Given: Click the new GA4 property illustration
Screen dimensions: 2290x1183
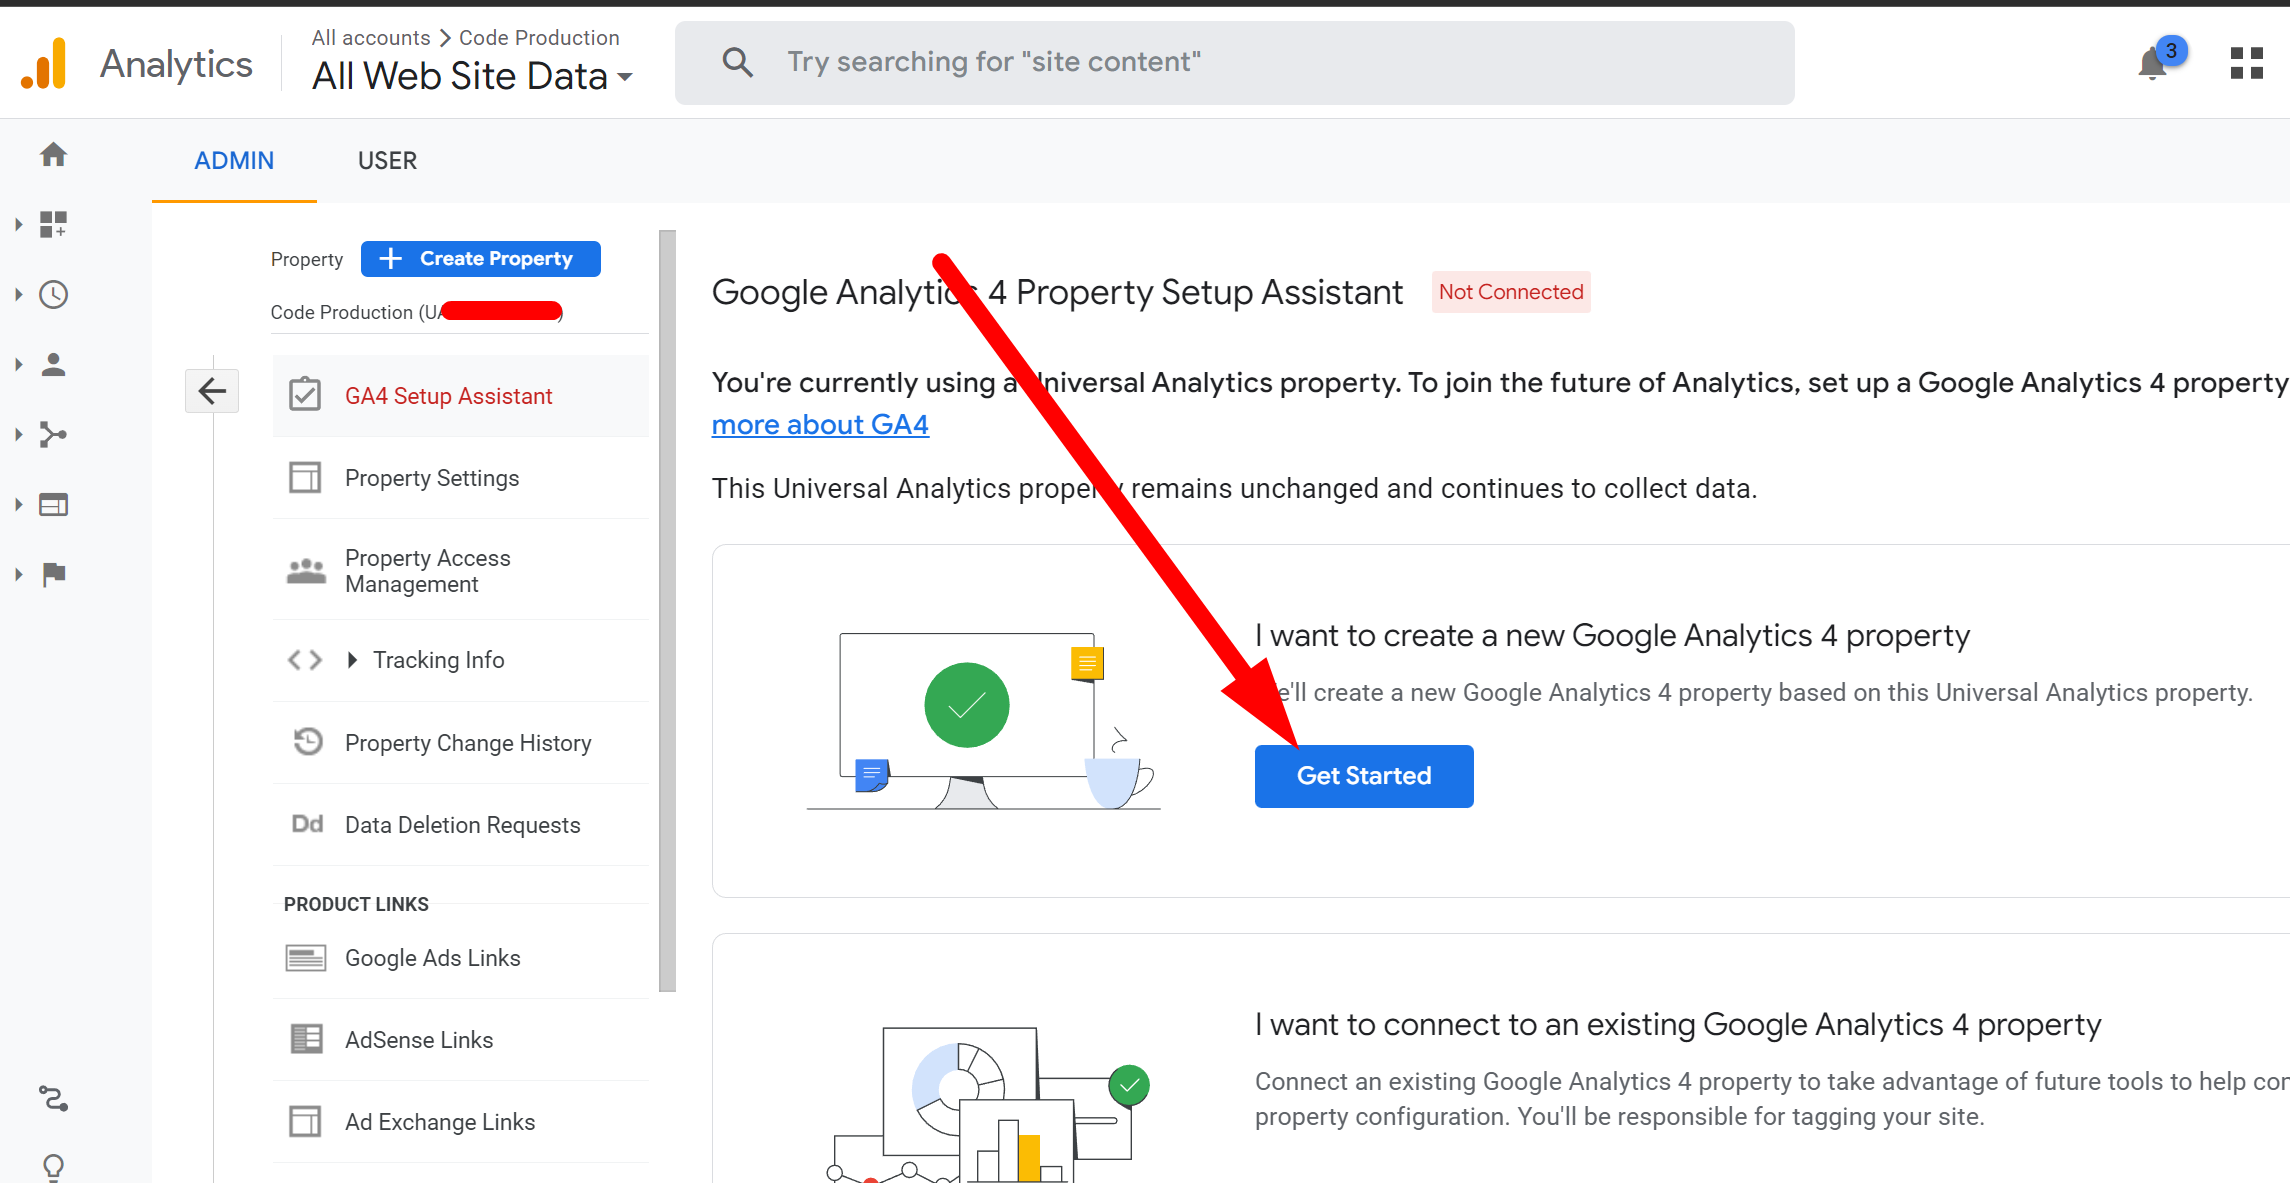Looking at the screenshot, I should [984, 721].
